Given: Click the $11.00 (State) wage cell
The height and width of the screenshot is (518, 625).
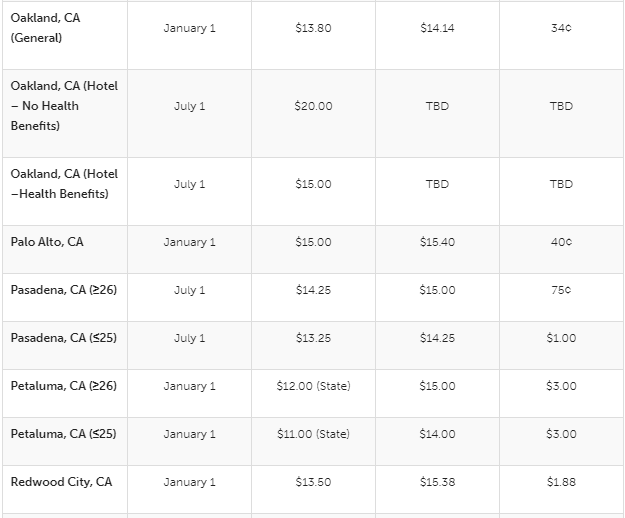Looking at the screenshot, I should click(313, 434).
